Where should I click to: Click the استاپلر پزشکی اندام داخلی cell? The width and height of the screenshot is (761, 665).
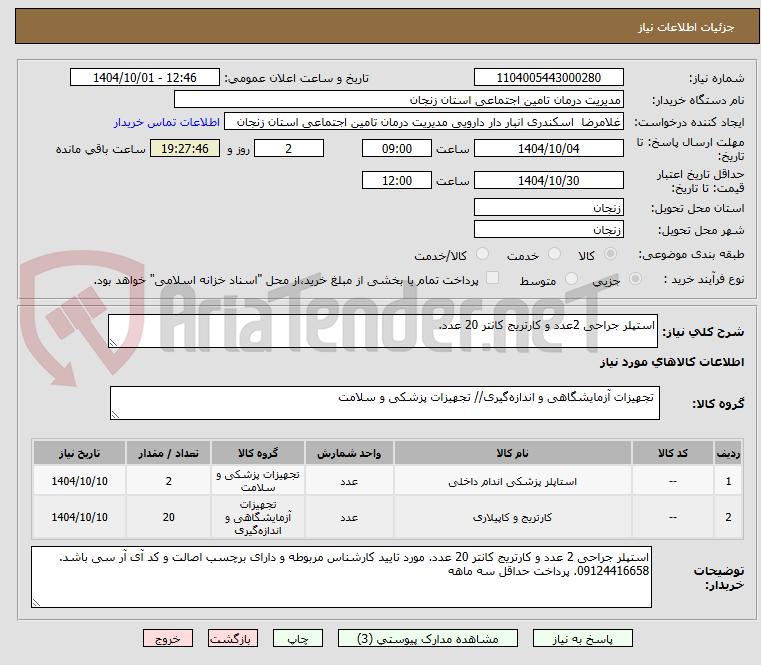513,481
